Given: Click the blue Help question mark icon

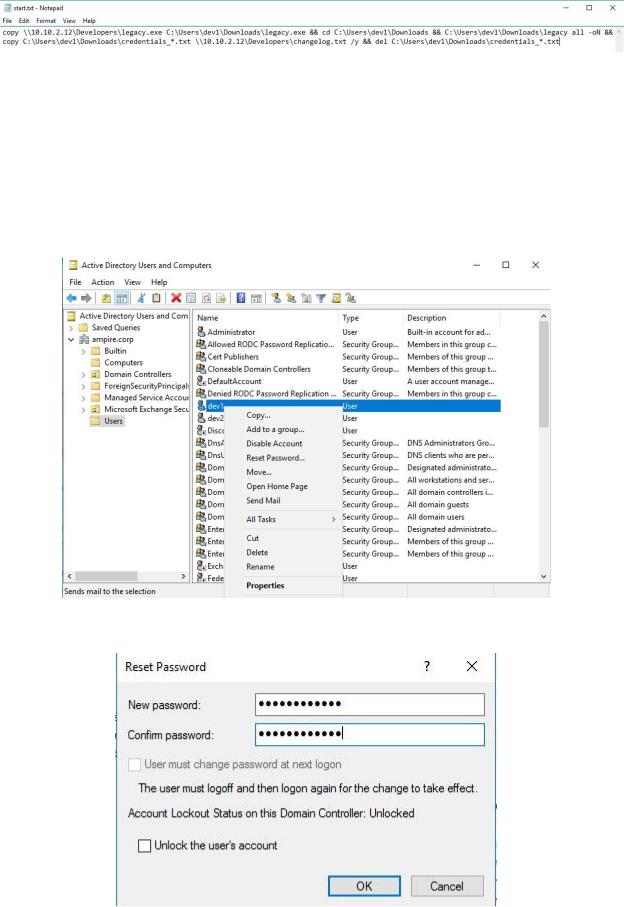Looking at the screenshot, I should point(241,298).
